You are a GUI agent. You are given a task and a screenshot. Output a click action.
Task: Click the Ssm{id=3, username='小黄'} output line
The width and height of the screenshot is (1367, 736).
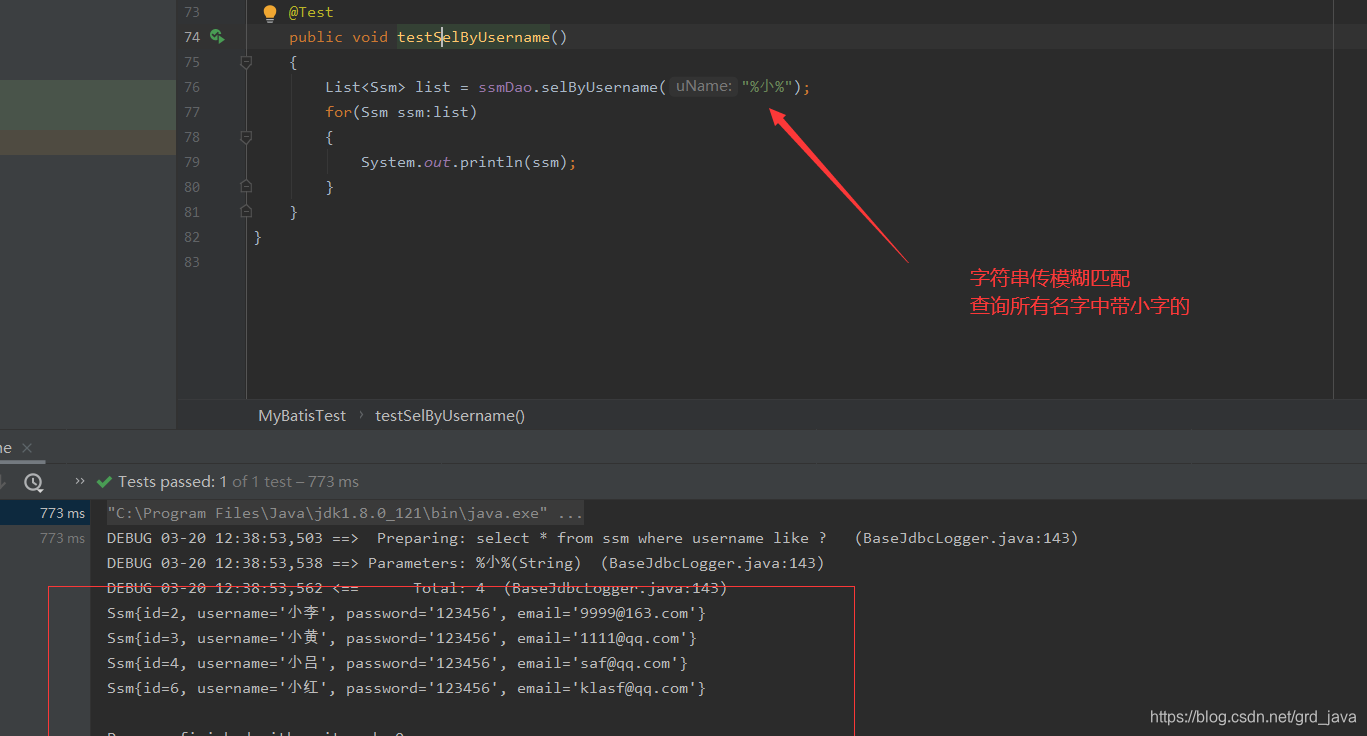[x=402, y=638]
